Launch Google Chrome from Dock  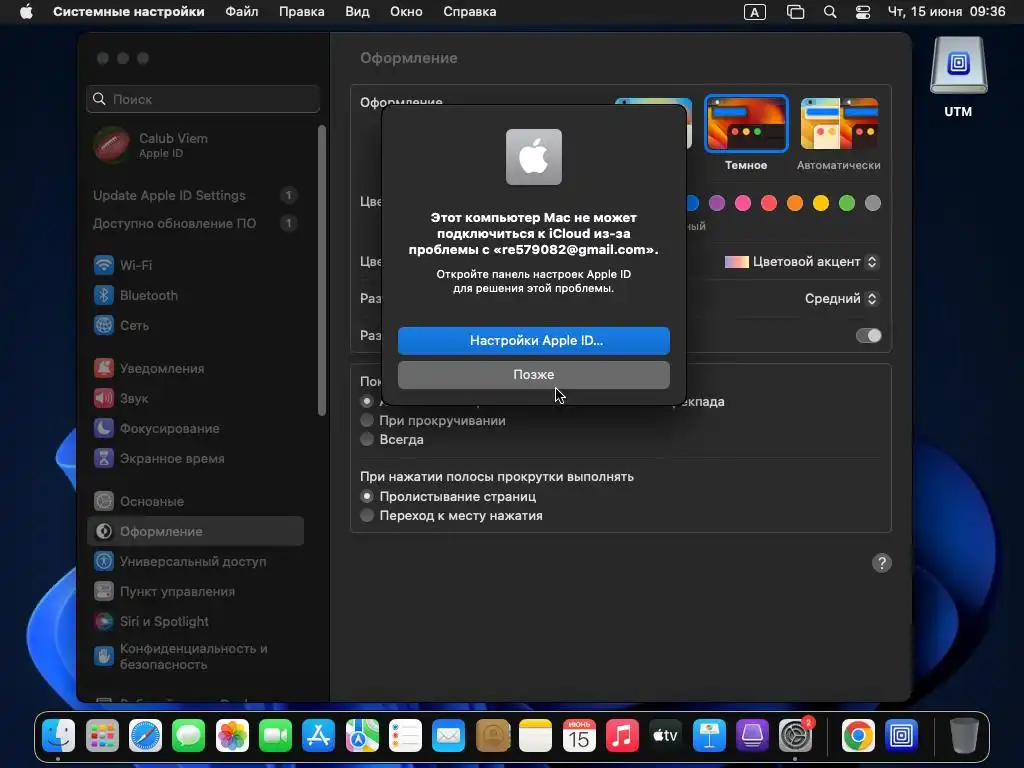tap(857, 736)
